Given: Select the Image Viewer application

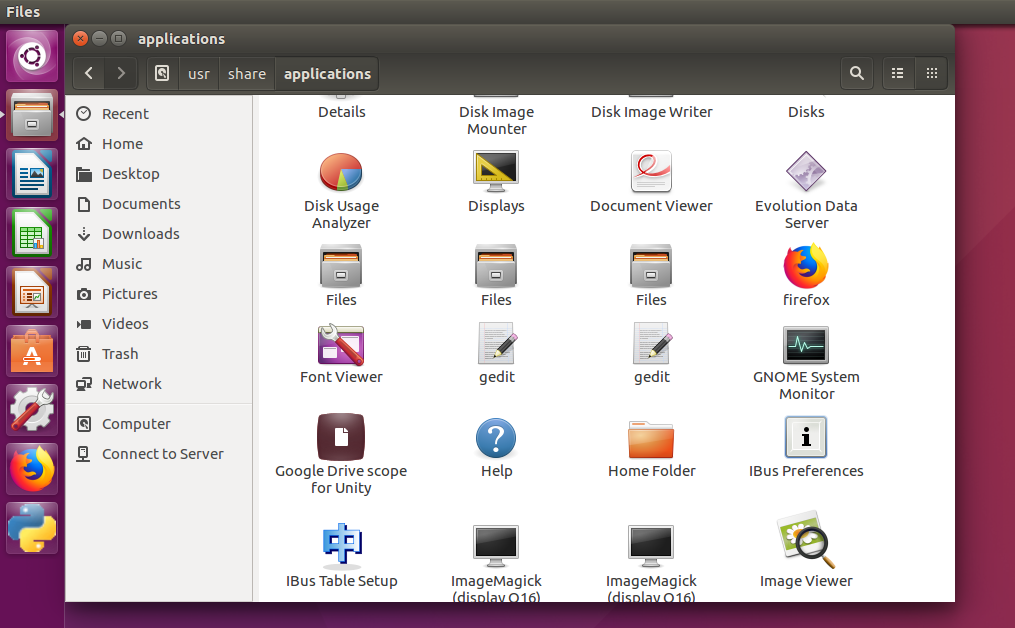Looking at the screenshot, I should pos(806,541).
